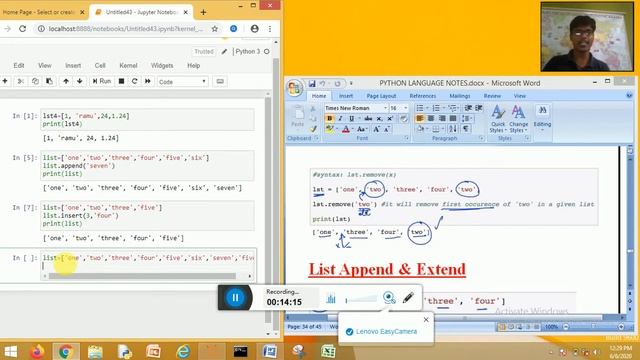The image size is (640, 360).
Task: Expand the Editing group dropdown
Action: coord(542,118)
